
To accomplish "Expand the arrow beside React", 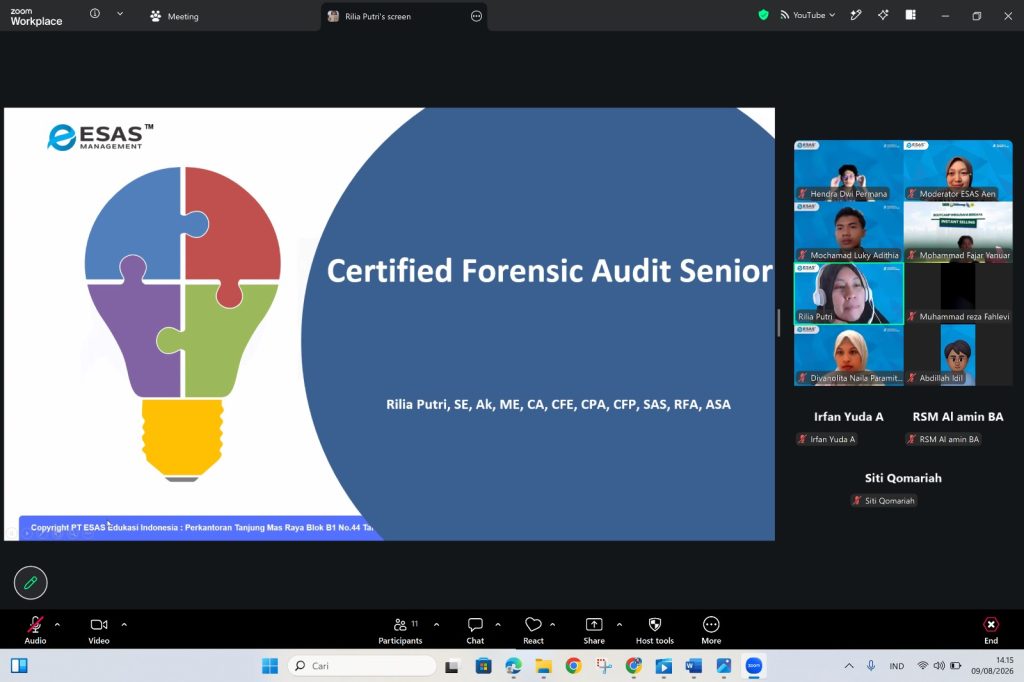I will point(552,625).
